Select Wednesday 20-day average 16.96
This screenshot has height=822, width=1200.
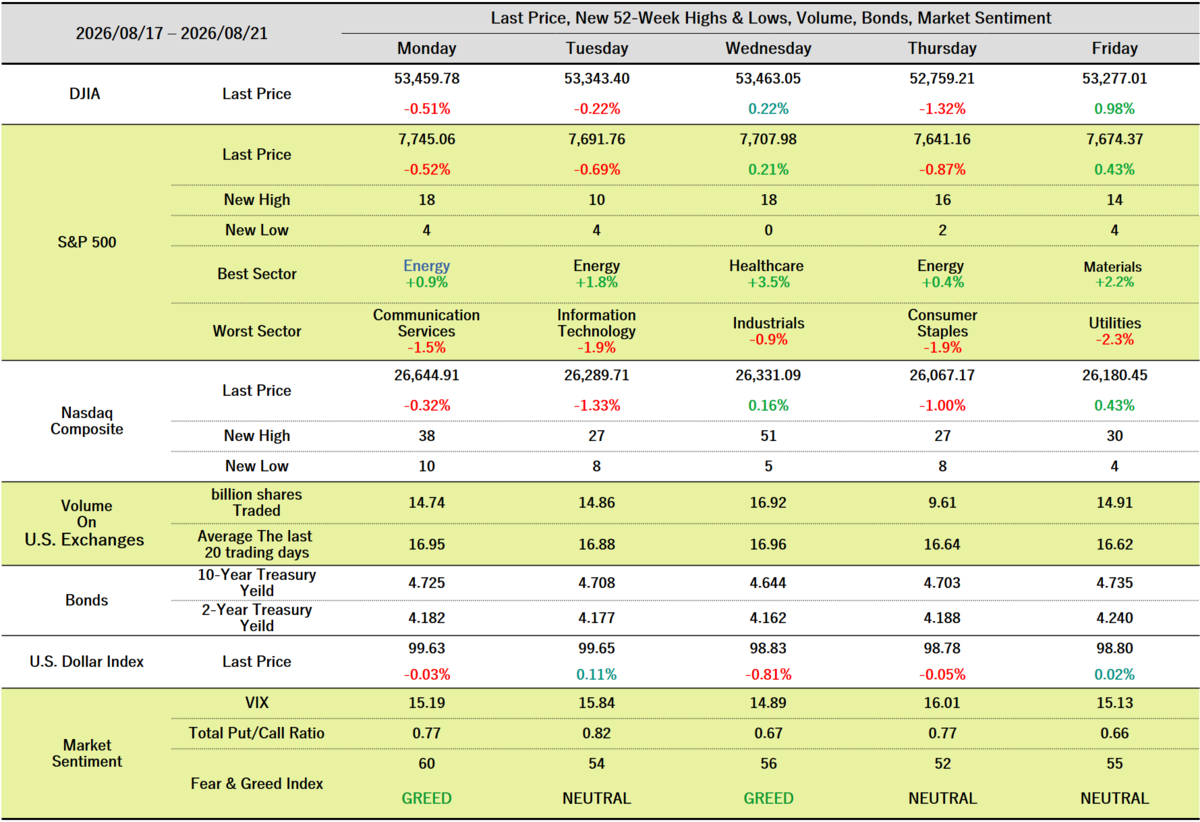coord(768,546)
